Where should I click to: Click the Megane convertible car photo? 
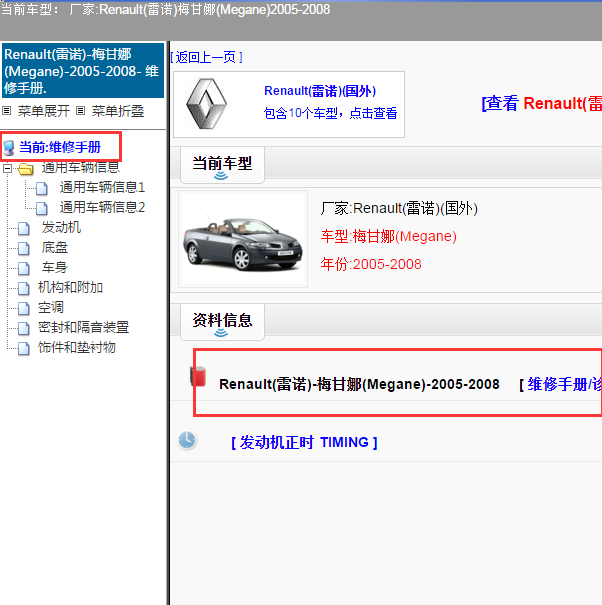point(243,239)
